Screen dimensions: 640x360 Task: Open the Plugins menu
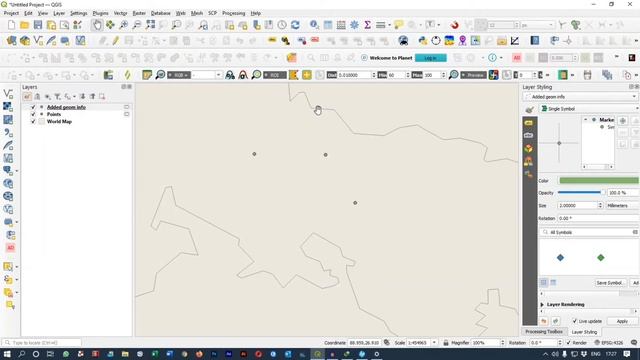tap(100, 13)
